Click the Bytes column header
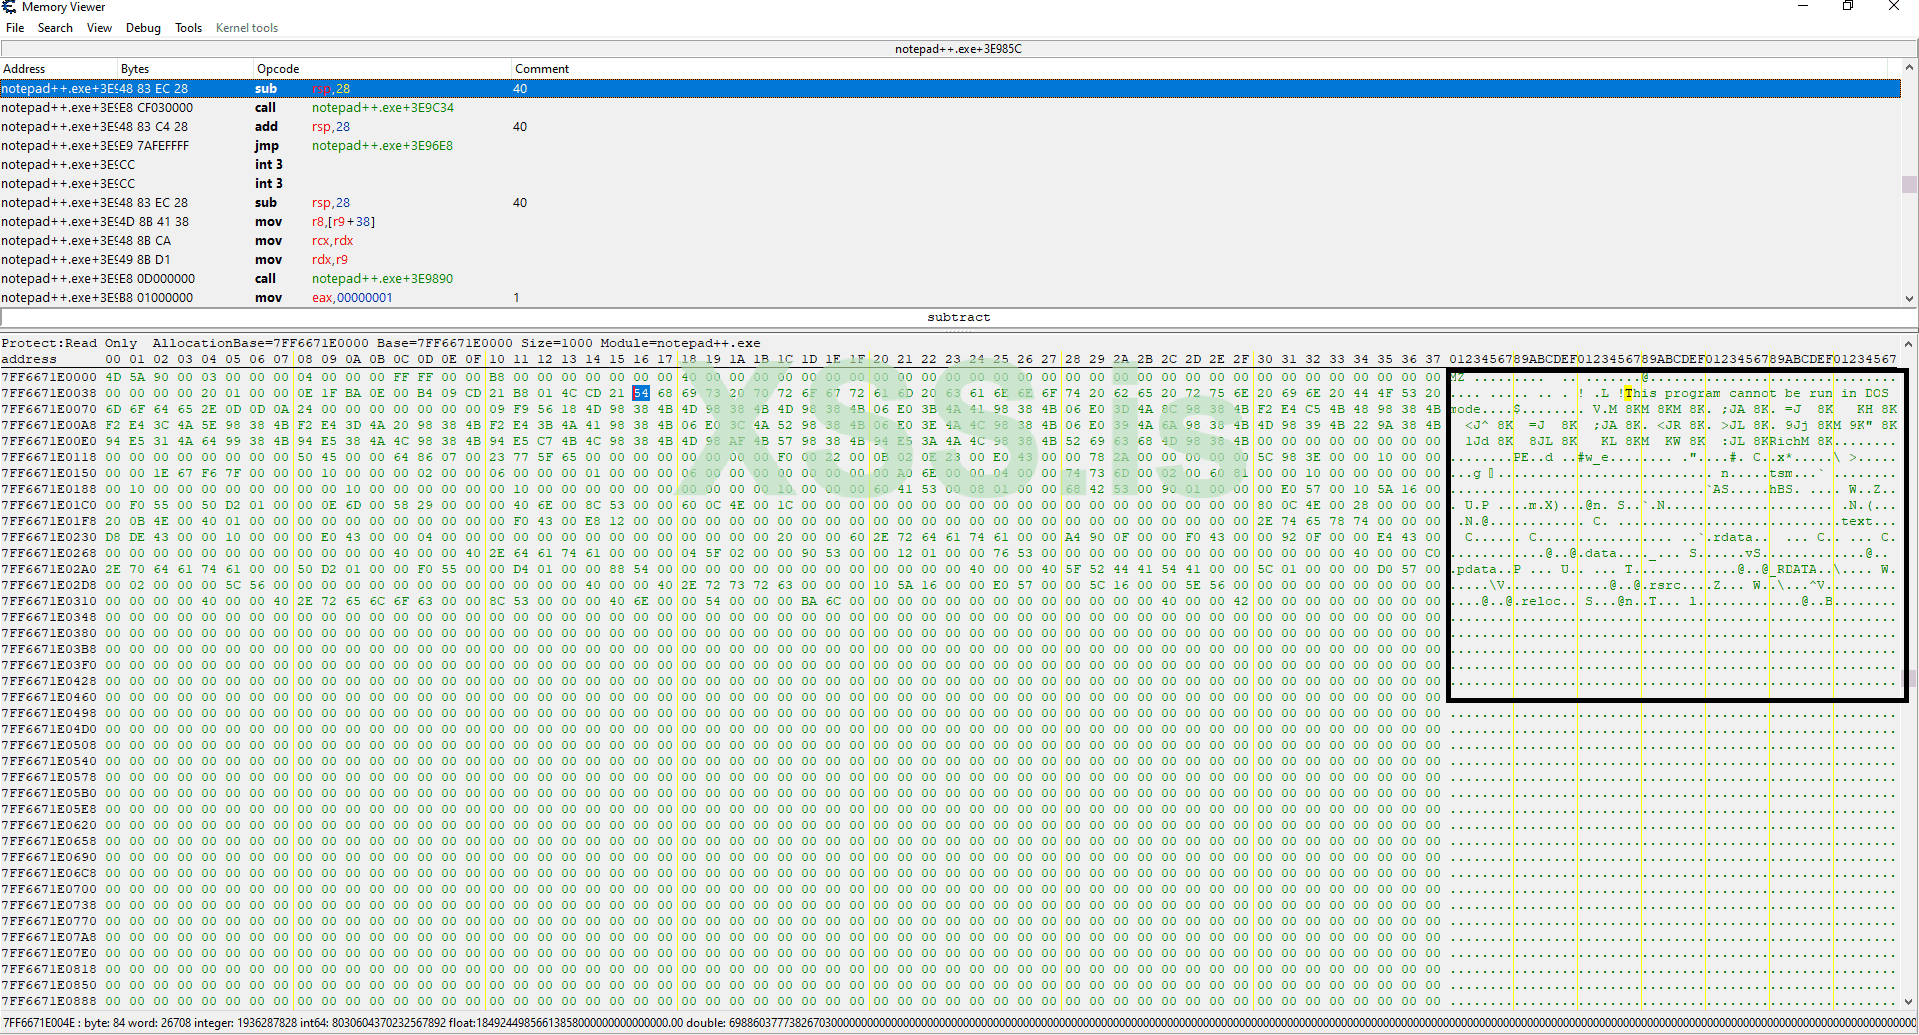Screen dimensions: 1919x1035 186,69
